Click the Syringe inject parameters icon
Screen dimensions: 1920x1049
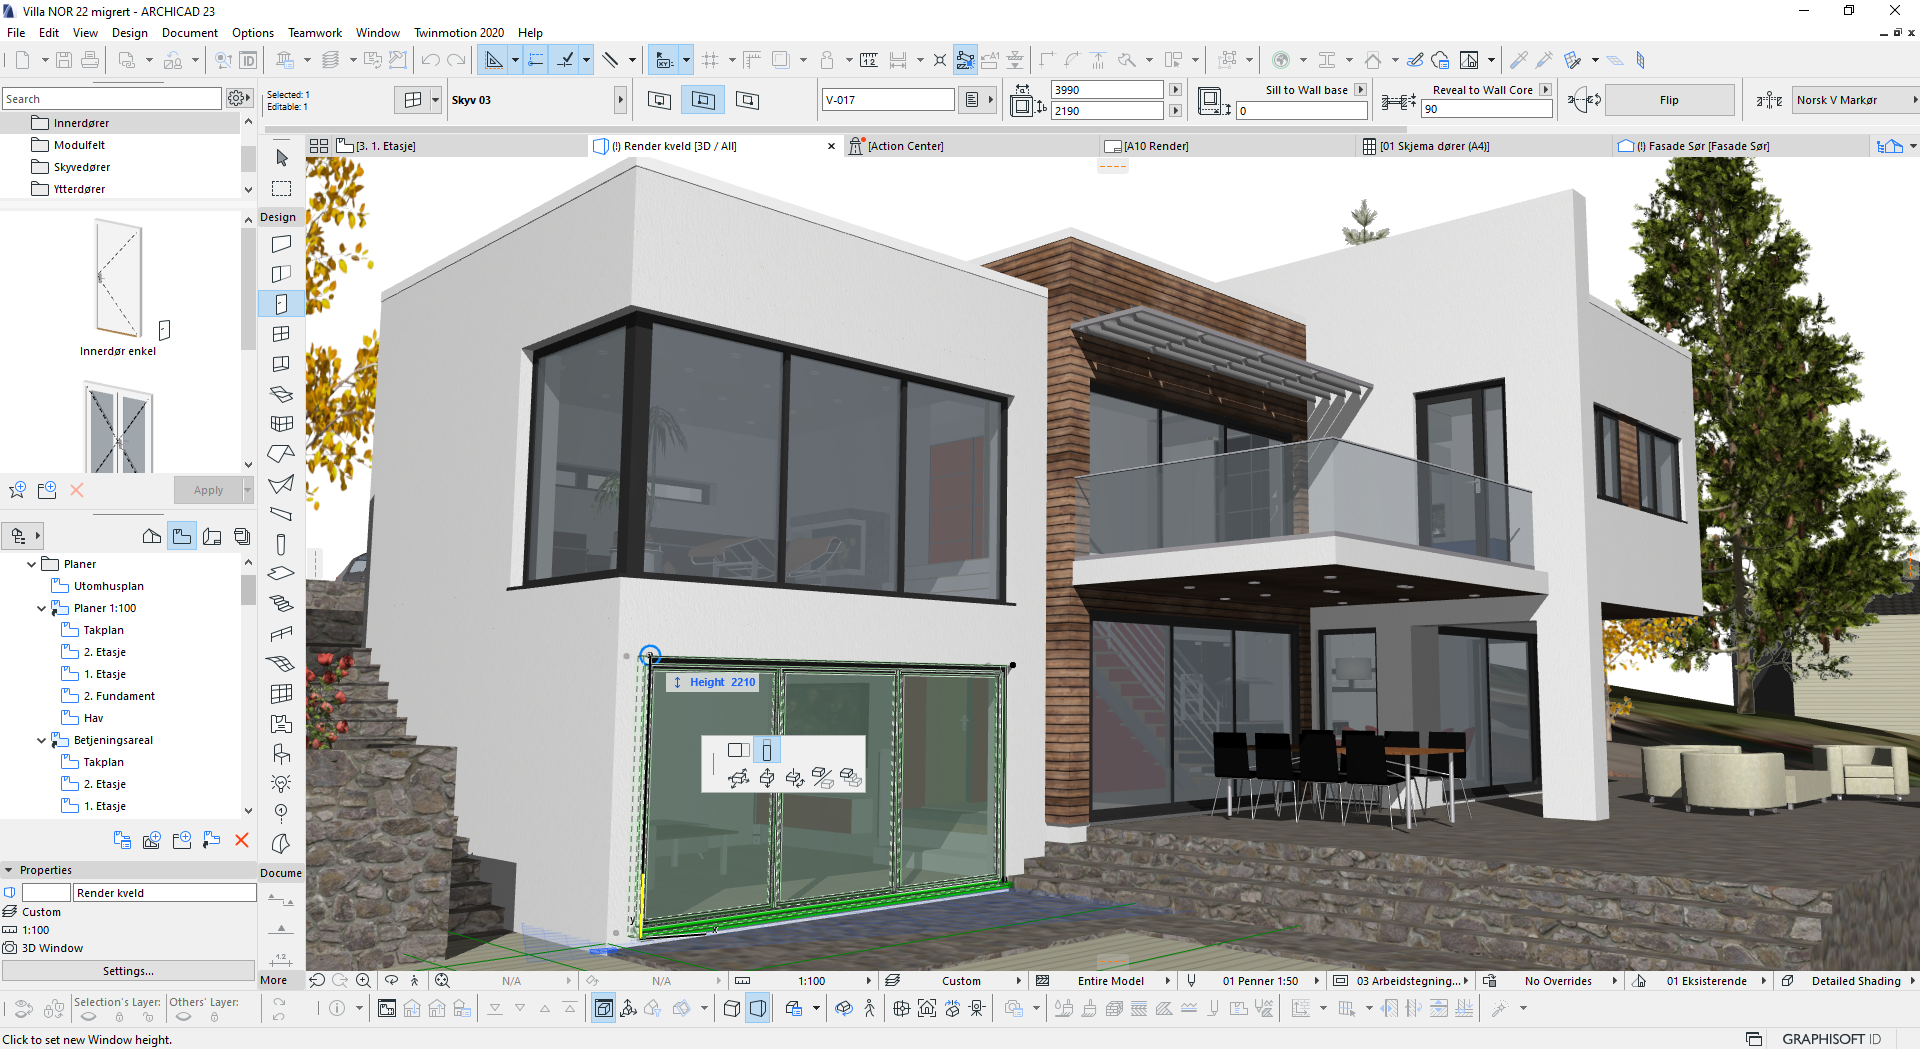[1545, 60]
